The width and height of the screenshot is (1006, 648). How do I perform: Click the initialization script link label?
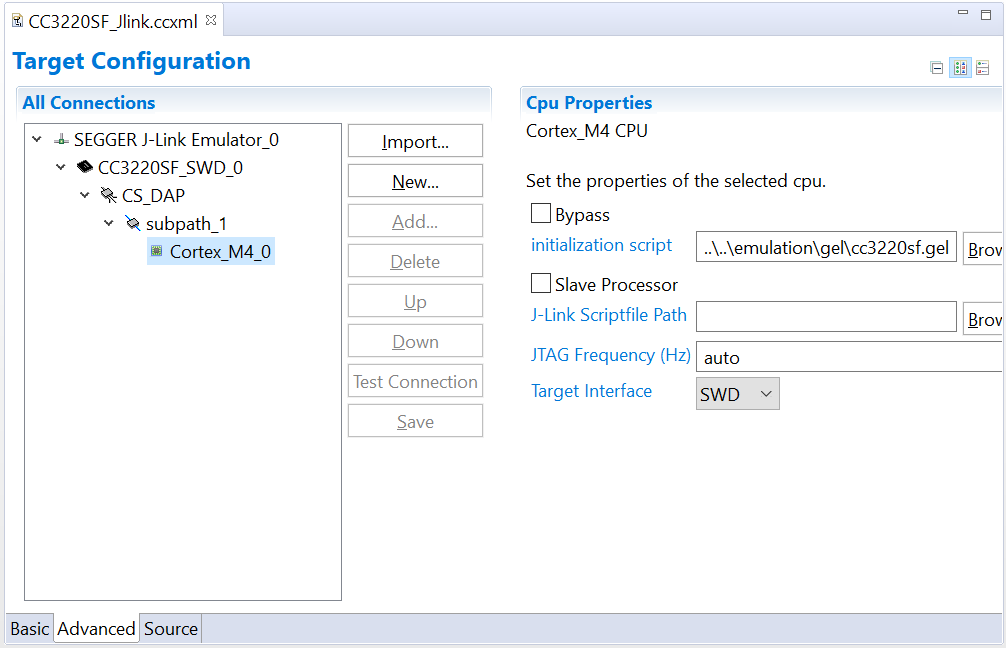pyautogui.click(x=601, y=245)
